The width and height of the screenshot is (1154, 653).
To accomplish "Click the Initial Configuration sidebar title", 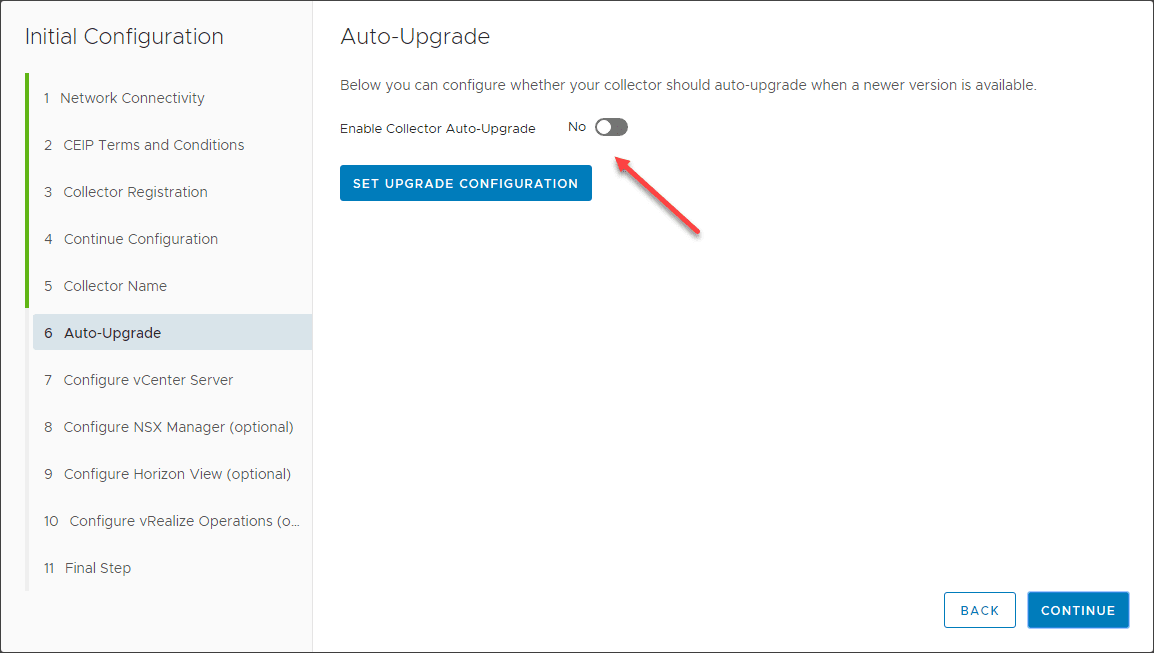I will point(124,37).
